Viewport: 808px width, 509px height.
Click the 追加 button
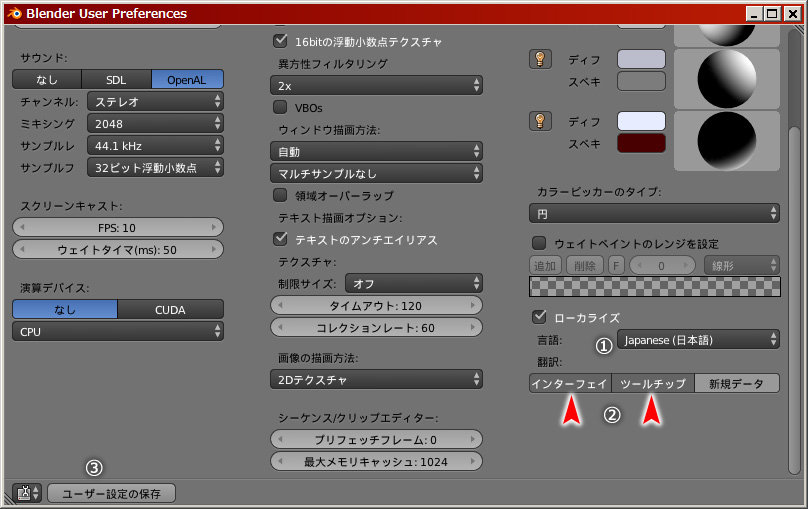pos(546,265)
